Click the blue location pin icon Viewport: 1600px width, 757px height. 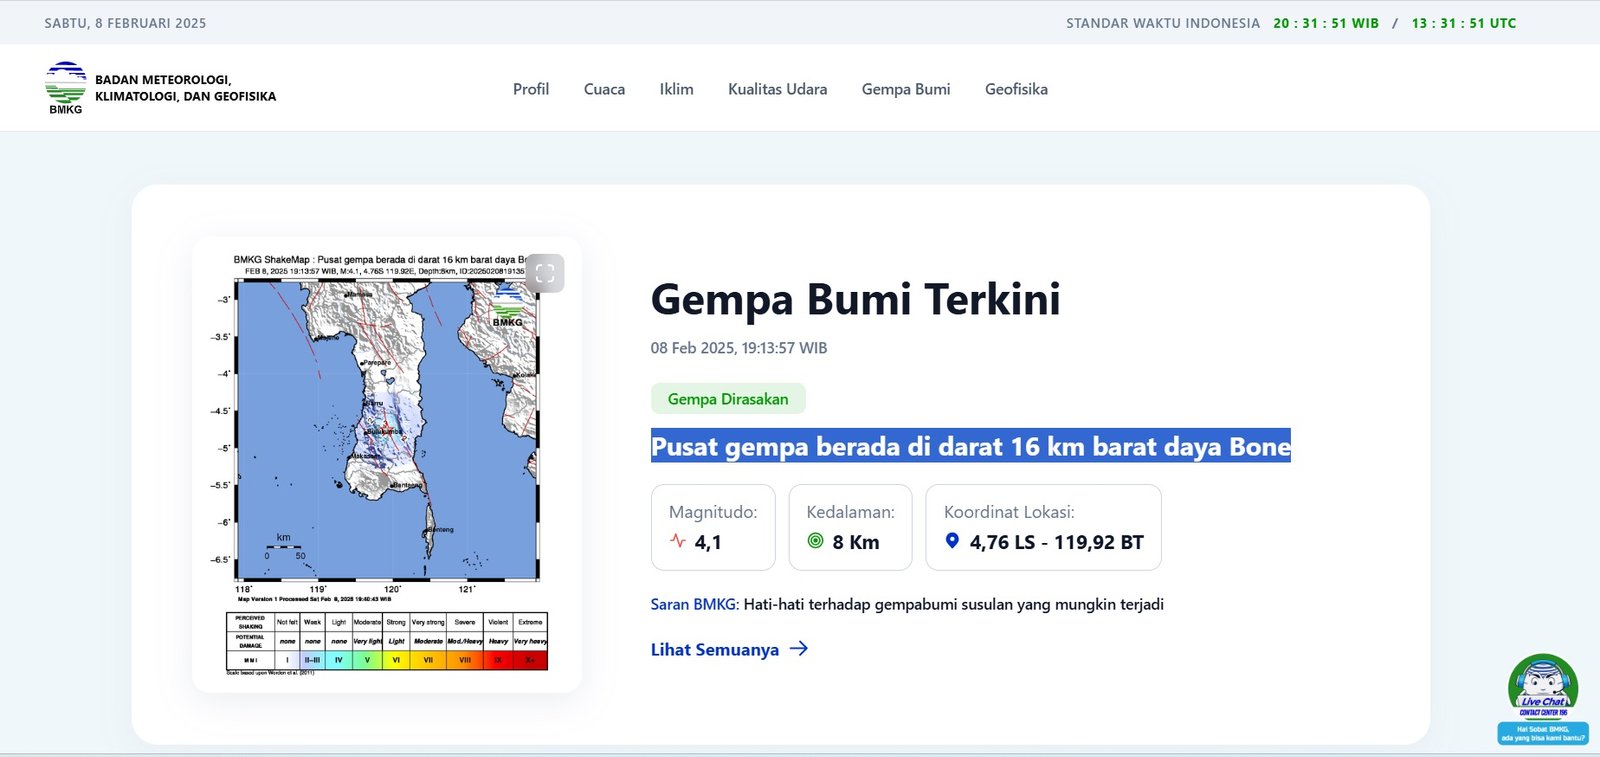click(x=952, y=541)
